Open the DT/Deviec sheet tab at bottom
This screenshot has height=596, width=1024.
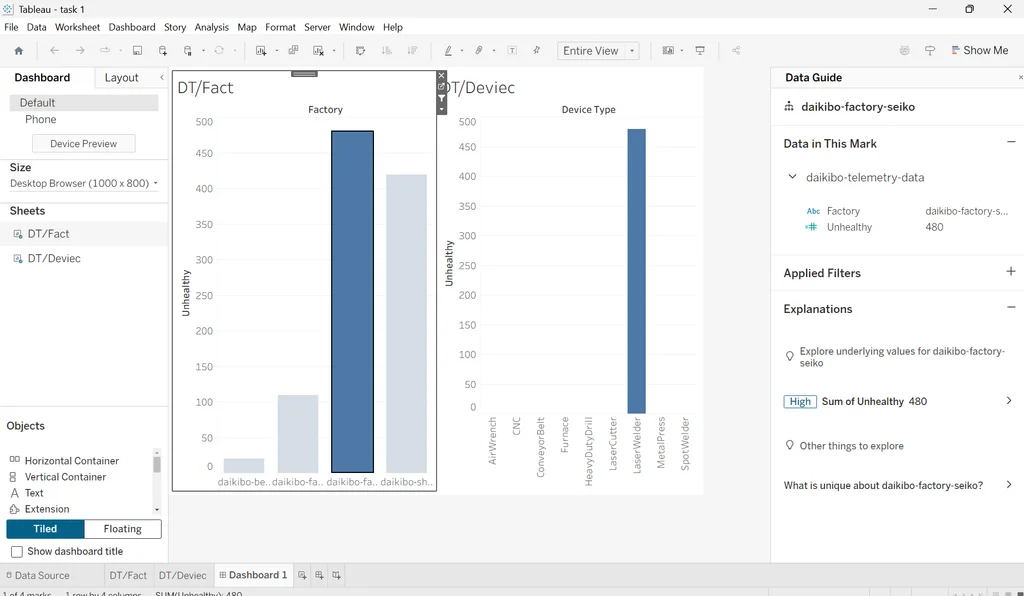[182, 575]
